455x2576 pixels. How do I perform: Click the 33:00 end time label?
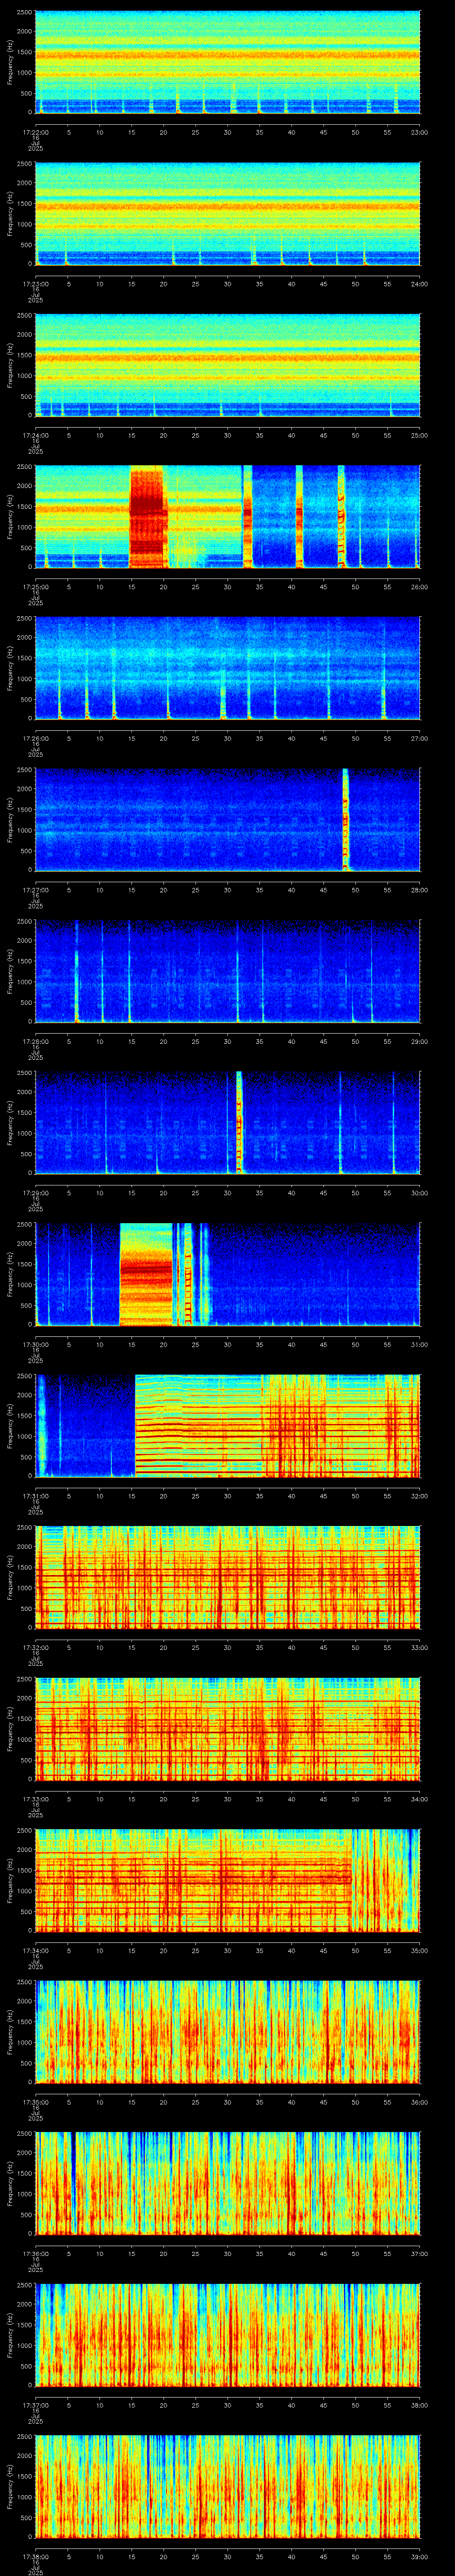(x=419, y=1647)
